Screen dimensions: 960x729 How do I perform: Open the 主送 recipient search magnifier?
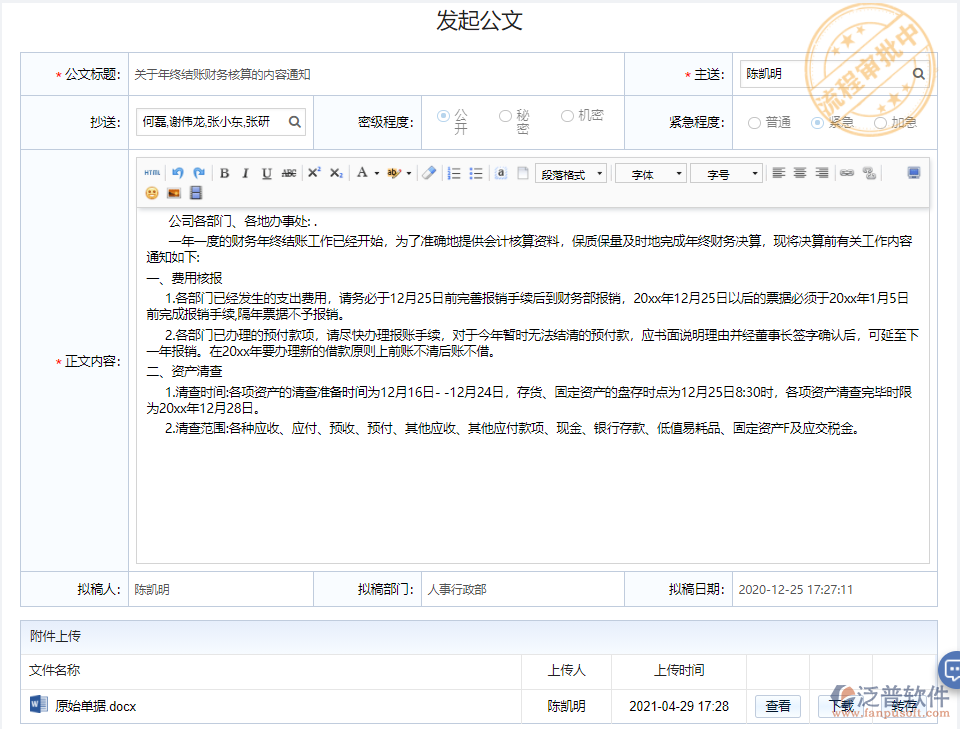coord(919,73)
